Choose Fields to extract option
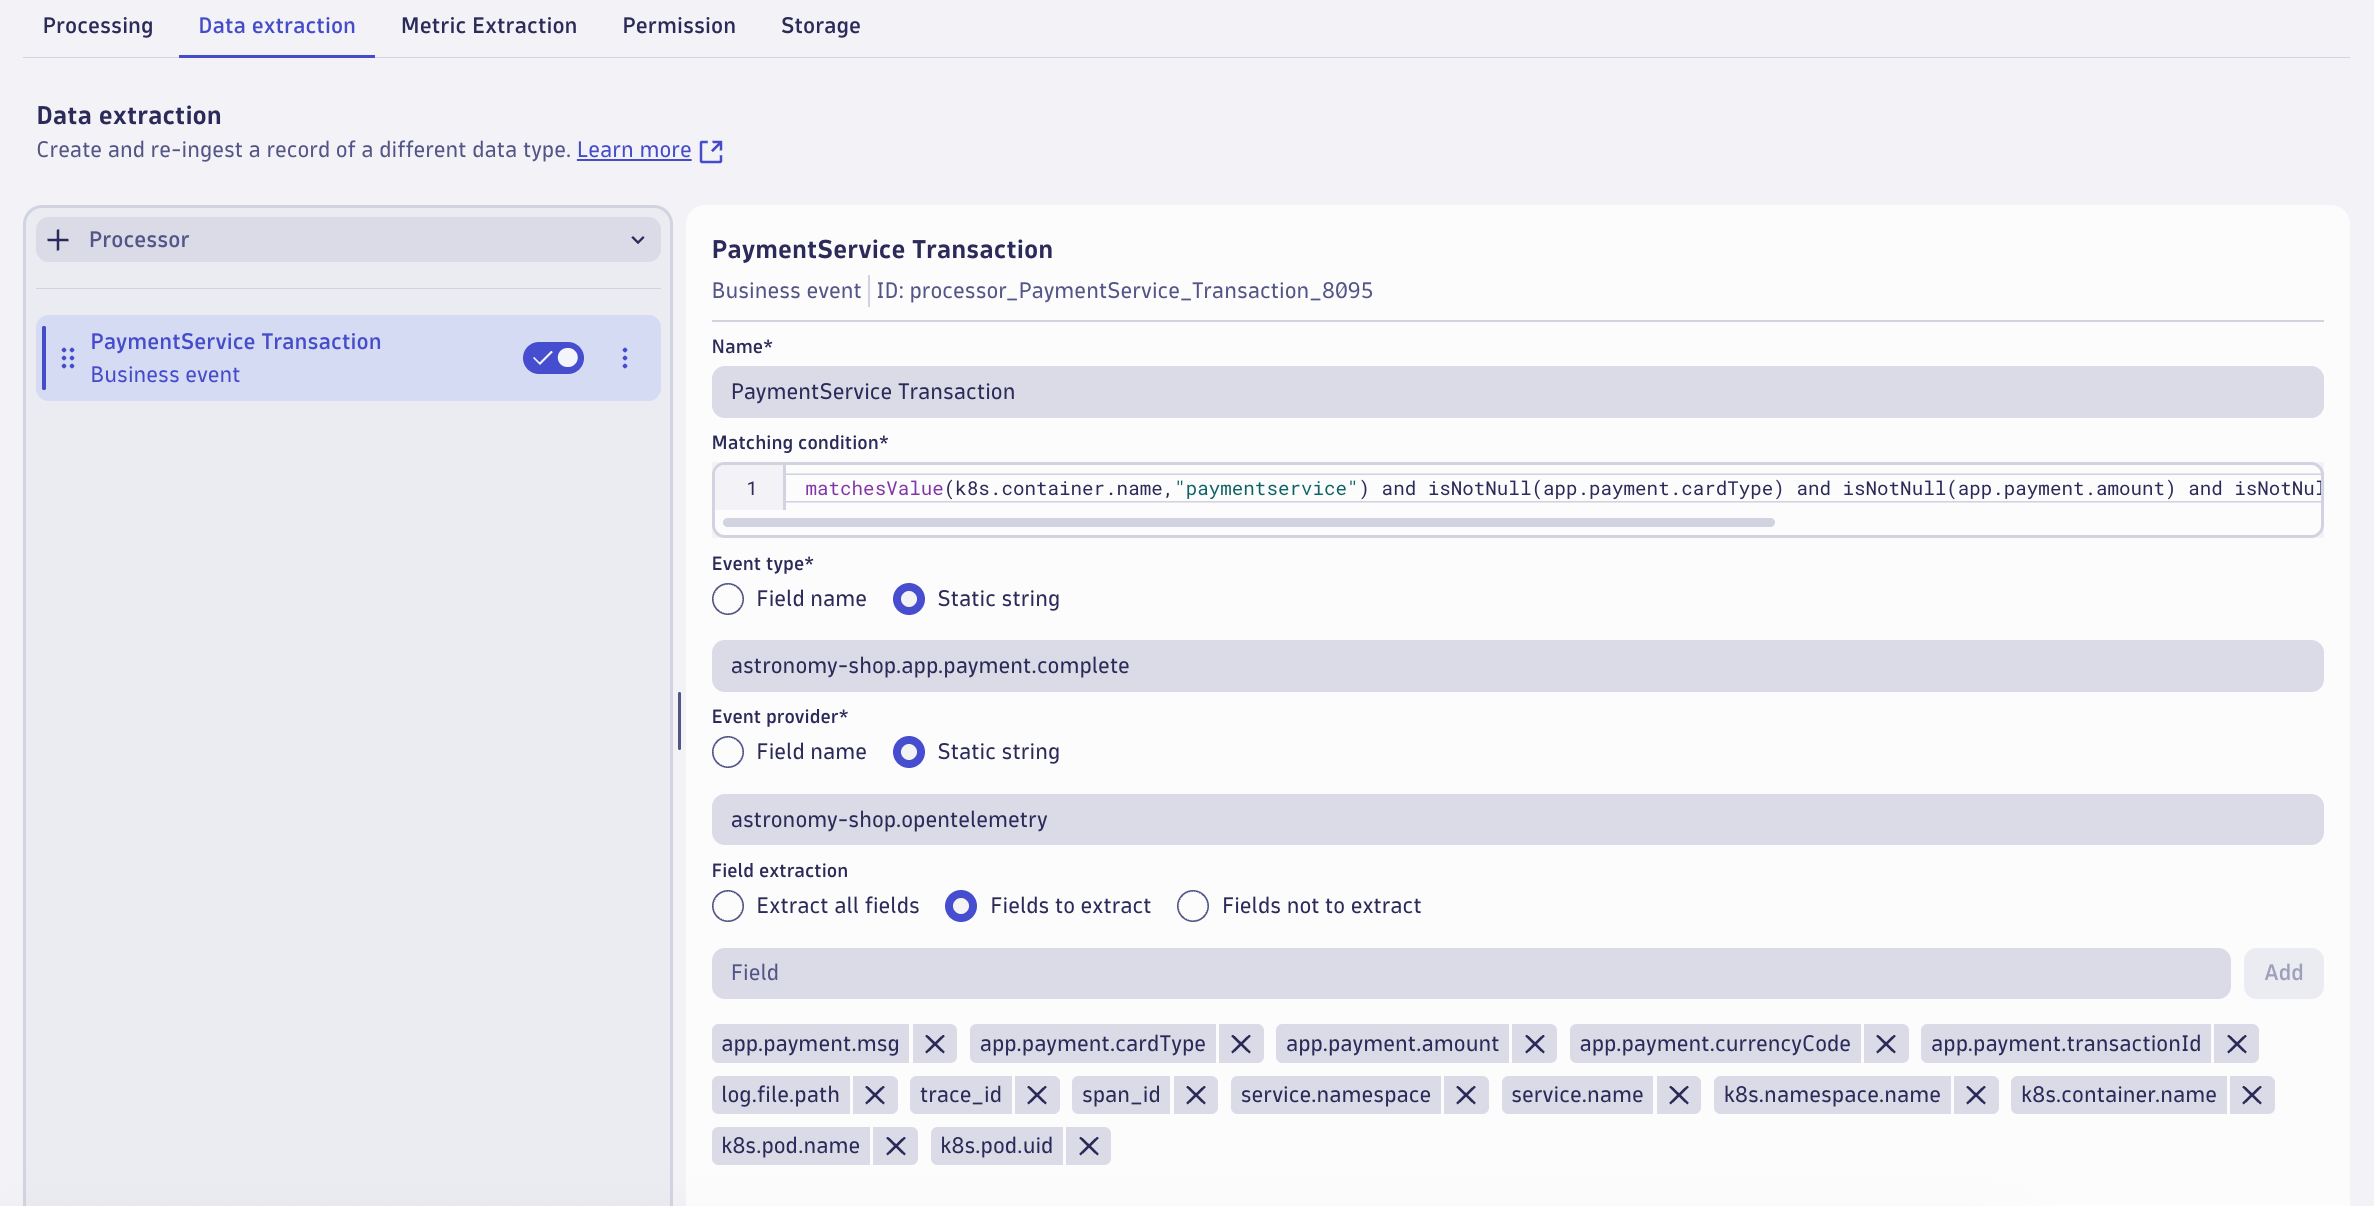 point(961,906)
